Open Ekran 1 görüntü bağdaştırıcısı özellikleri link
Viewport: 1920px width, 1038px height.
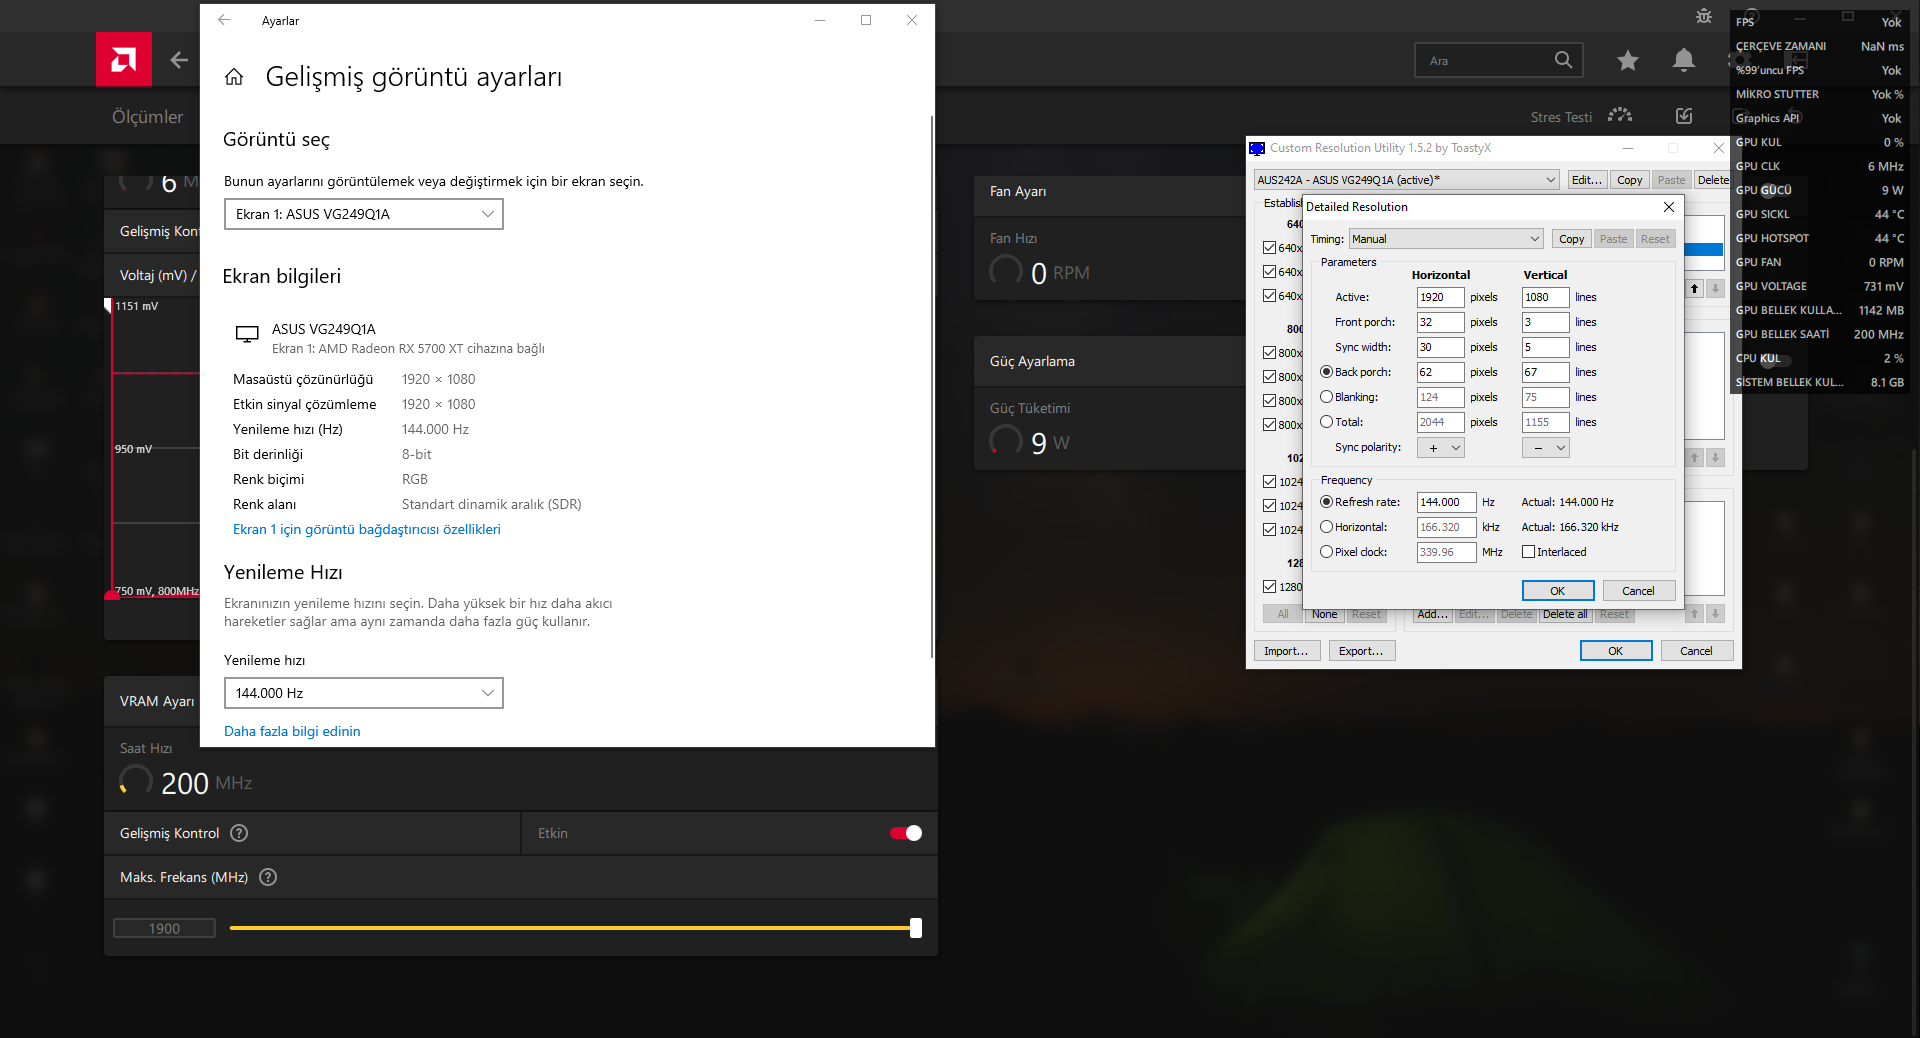[x=366, y=529]
